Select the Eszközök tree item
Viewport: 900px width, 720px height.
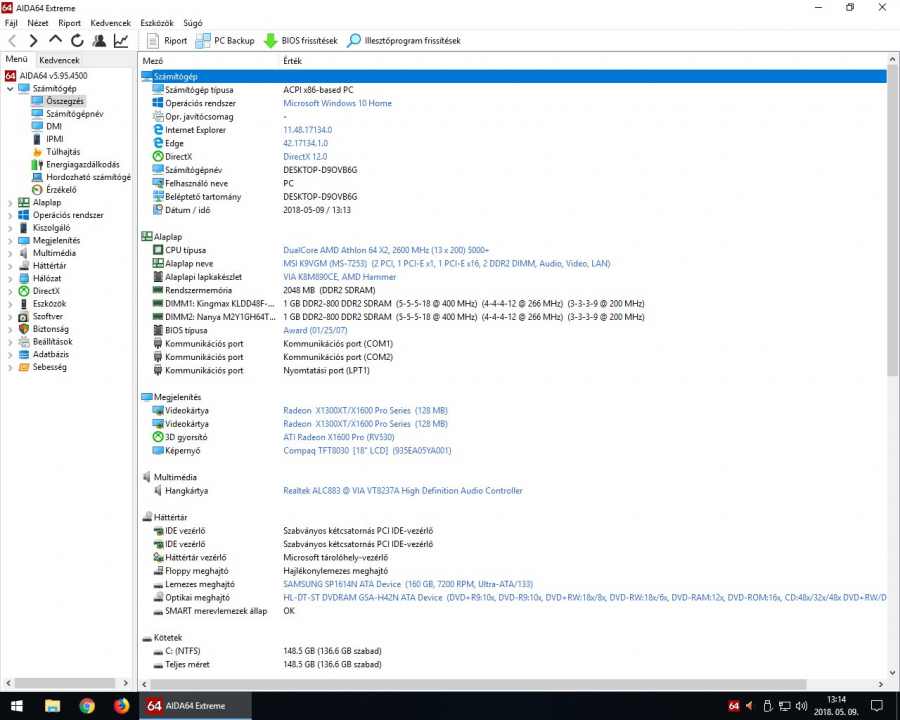point(49,304)
